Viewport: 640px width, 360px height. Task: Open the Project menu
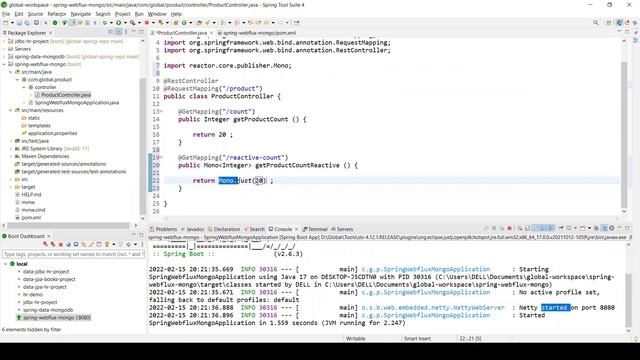[x=122, y=14]
